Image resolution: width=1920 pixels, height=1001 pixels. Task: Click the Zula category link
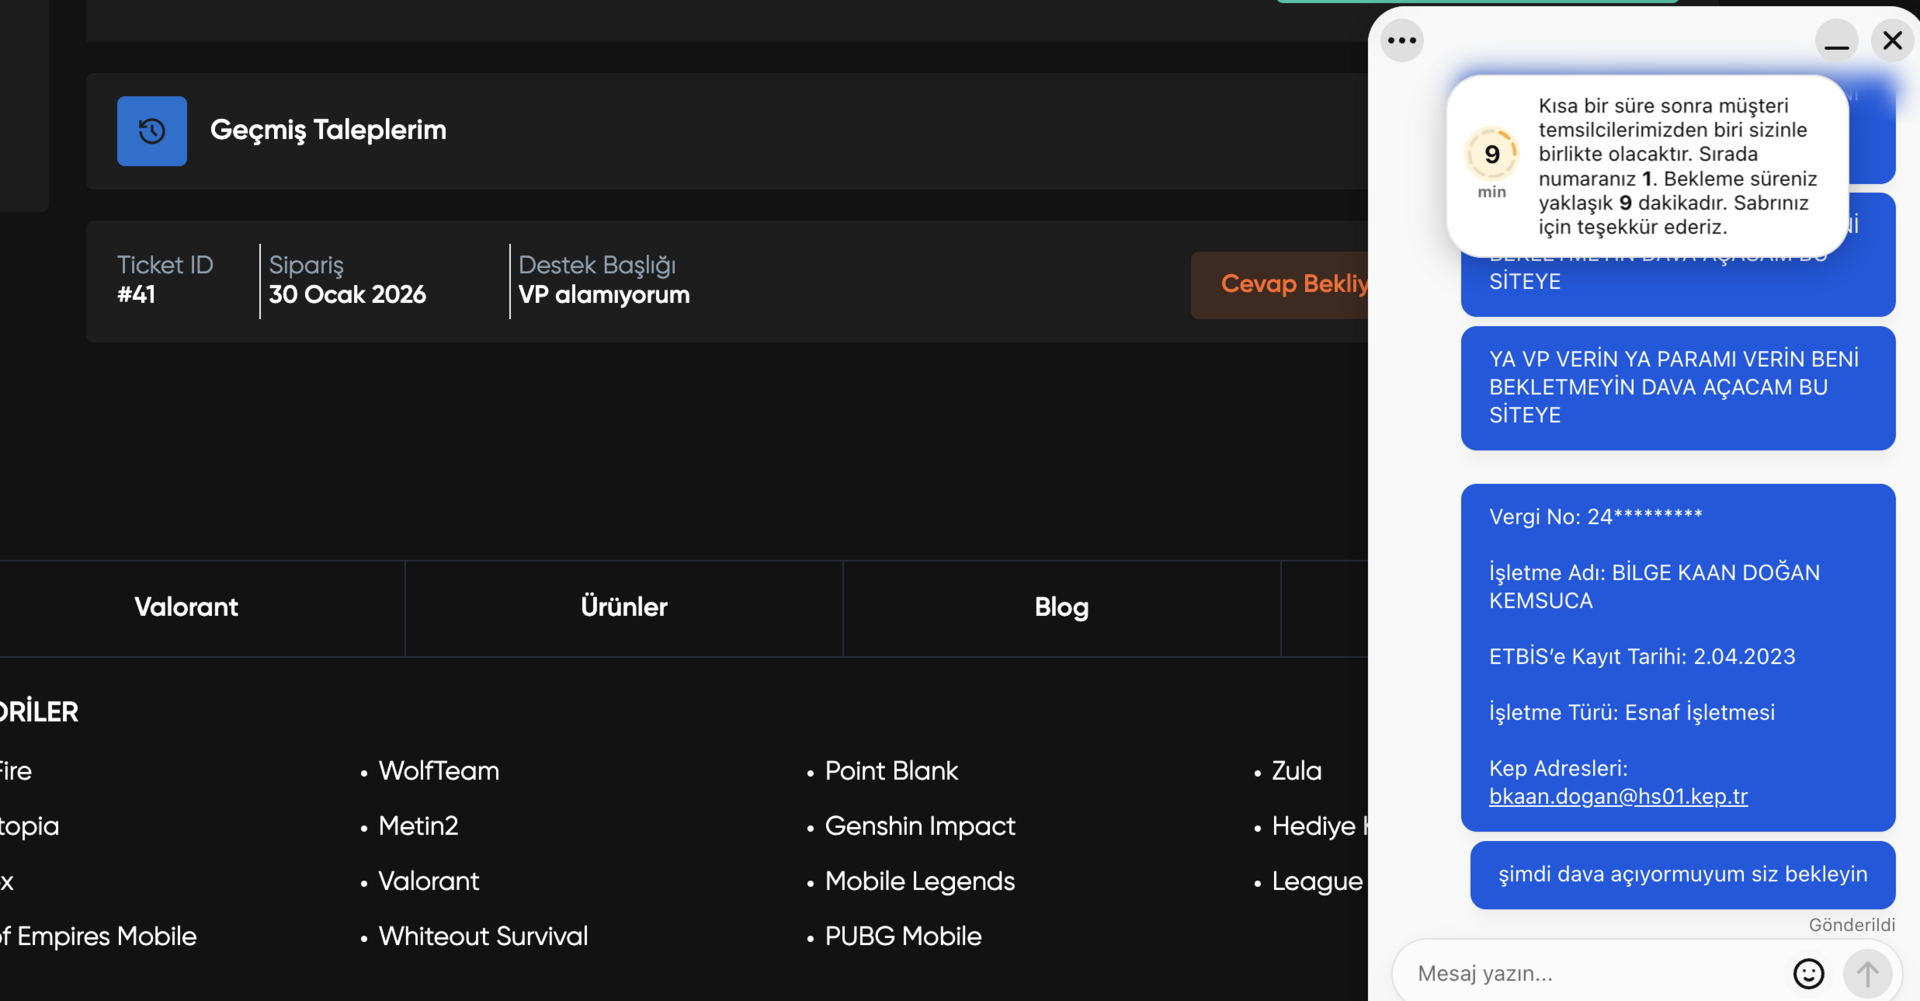point(1296,771)
